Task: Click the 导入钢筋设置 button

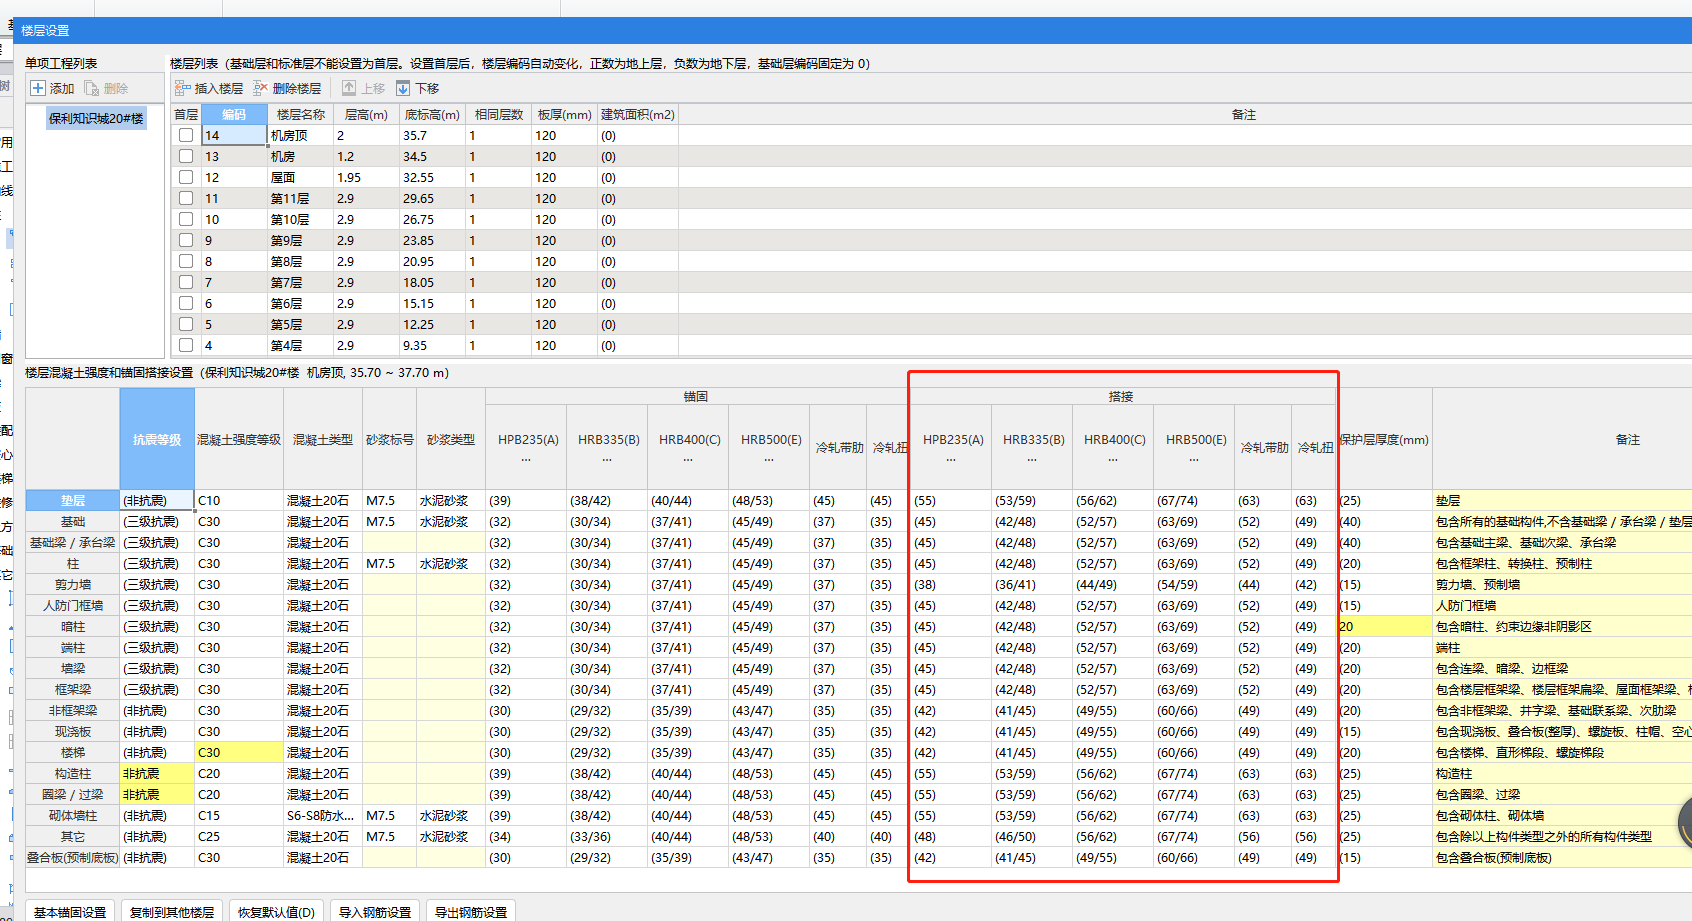Action: click(375, 911)
